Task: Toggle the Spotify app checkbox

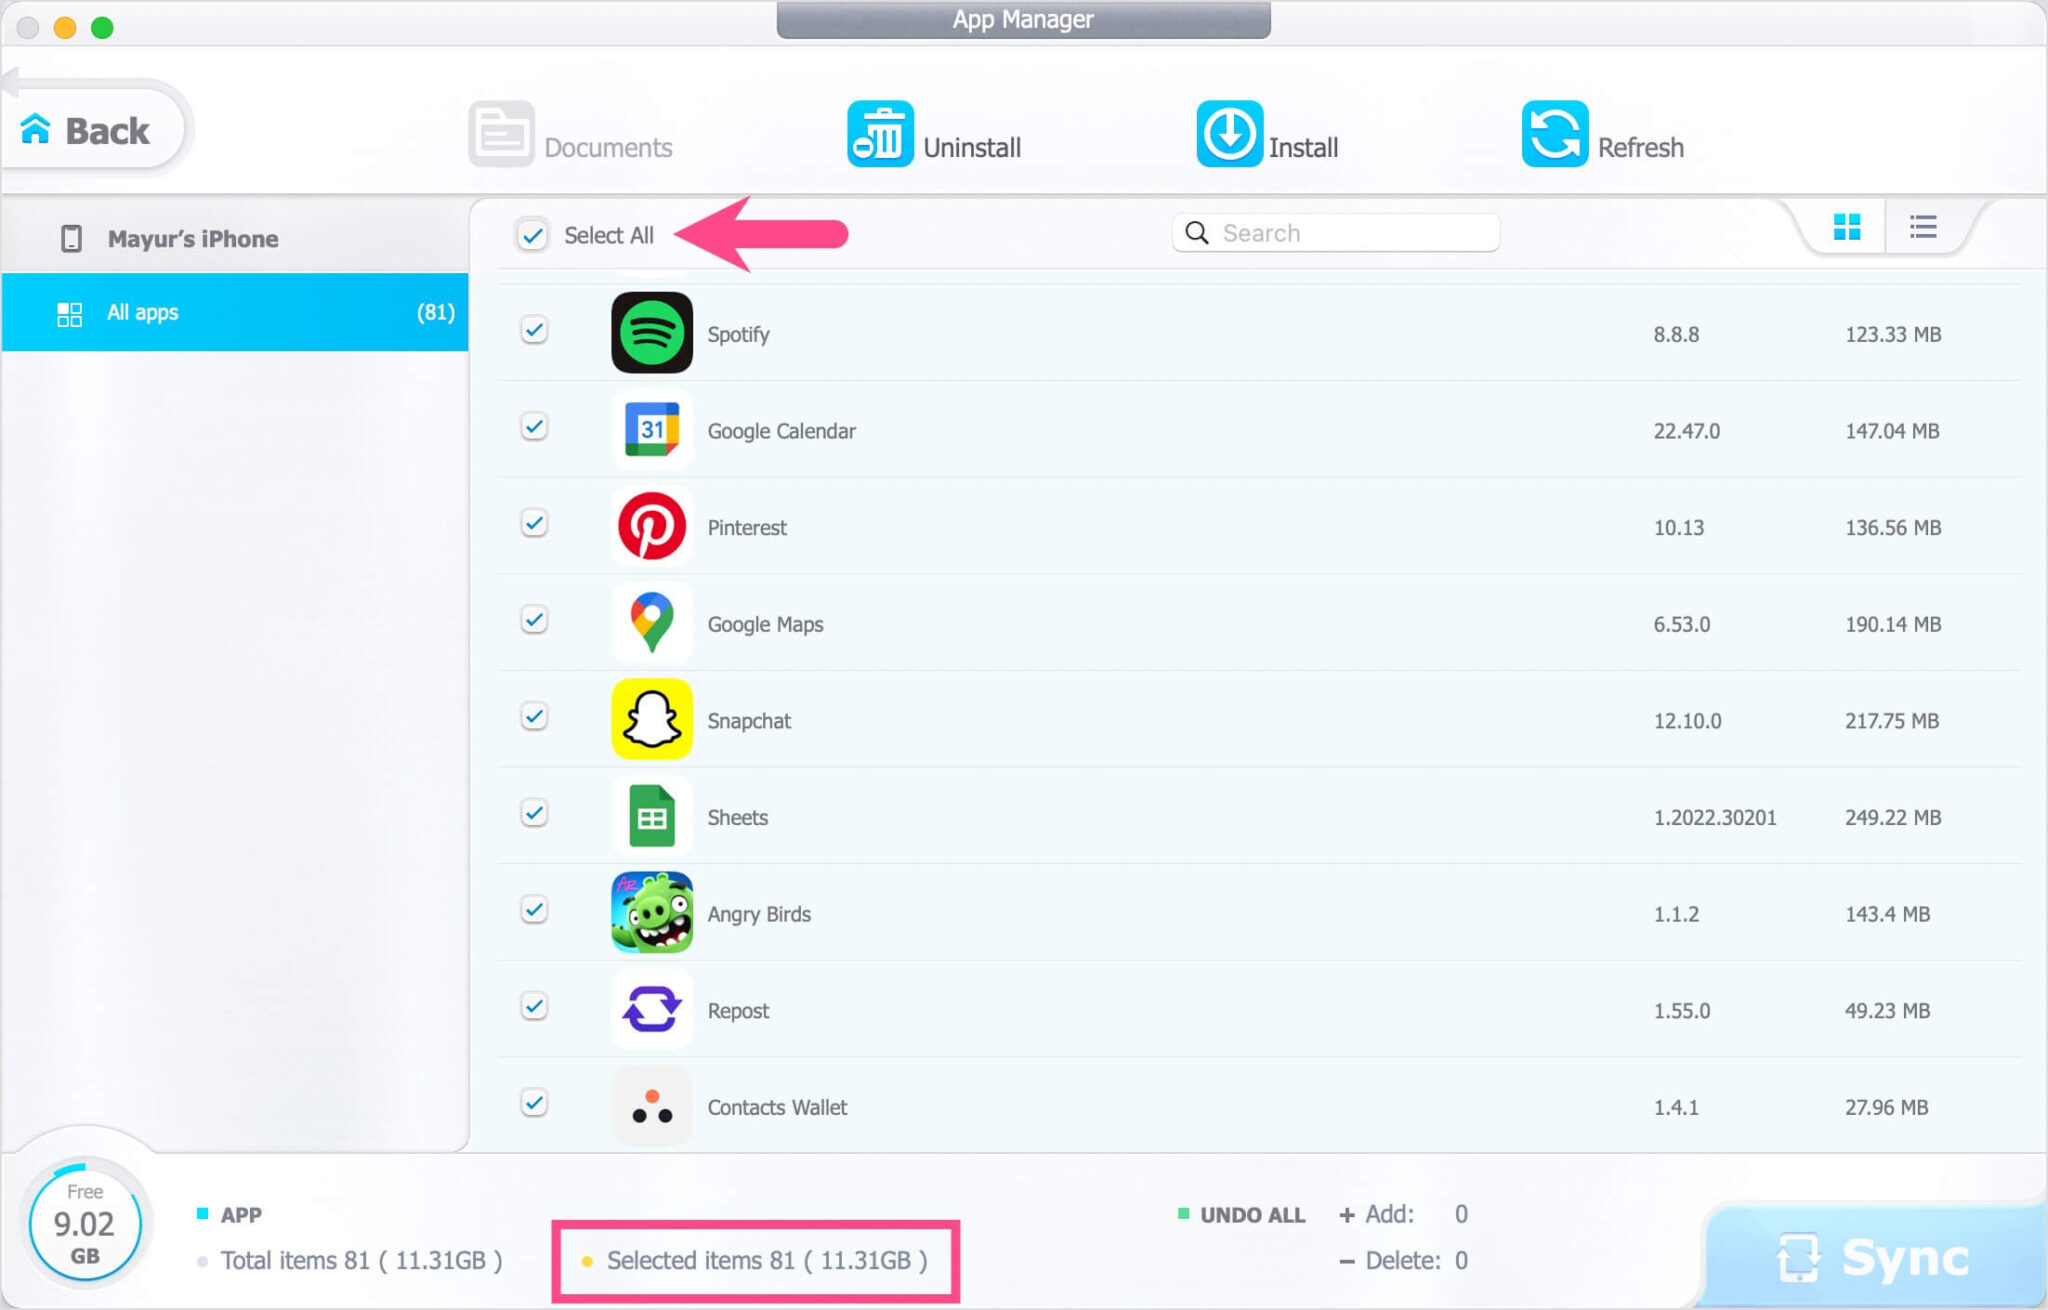Action: [x=534, y=331]
